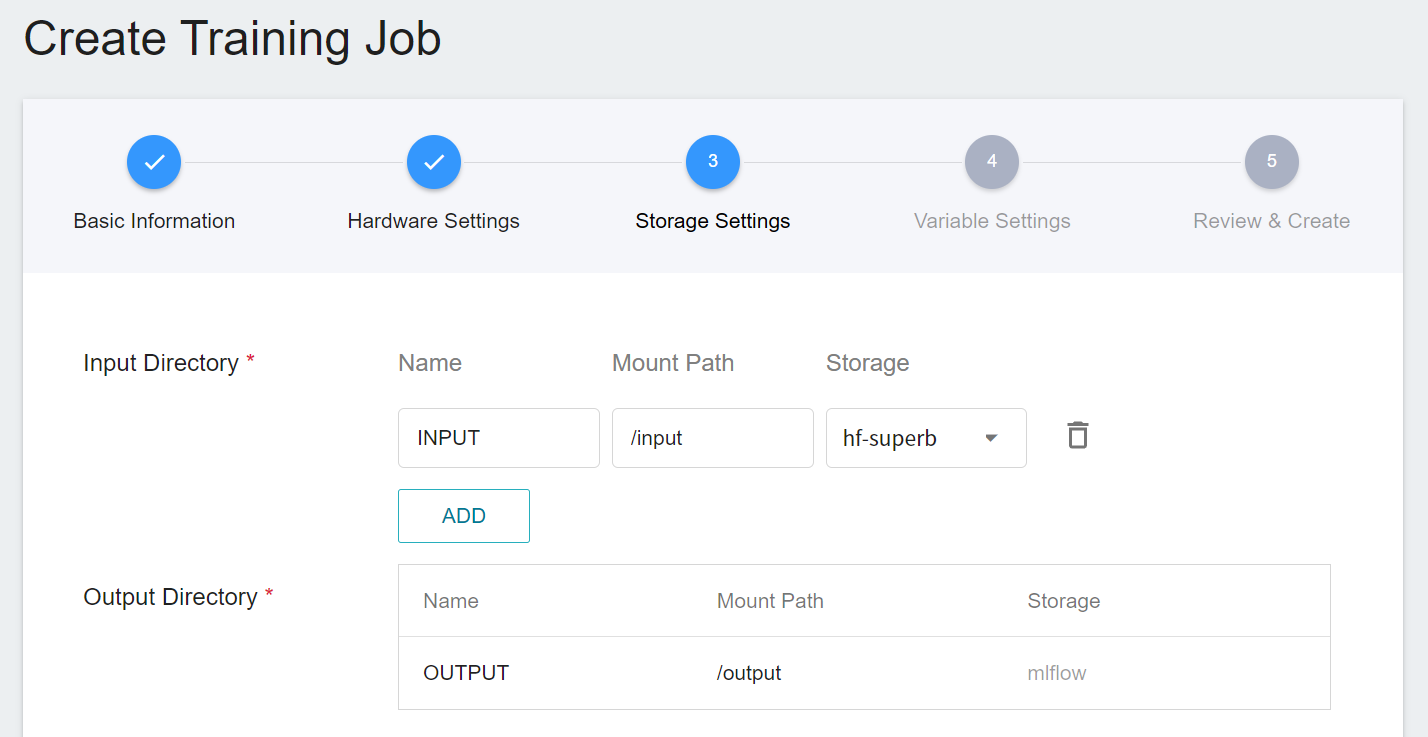This screenshot has width=1428, height=737.
Task: Select step 4 Variable Settings circle
Action: 992,162
